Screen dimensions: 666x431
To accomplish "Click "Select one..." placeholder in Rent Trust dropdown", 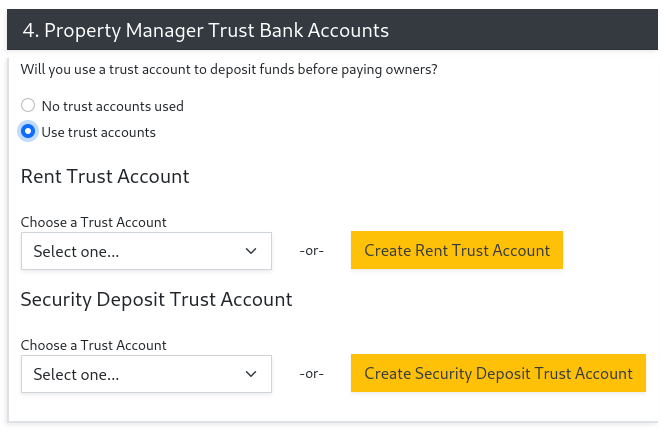I will click(76, 252).
